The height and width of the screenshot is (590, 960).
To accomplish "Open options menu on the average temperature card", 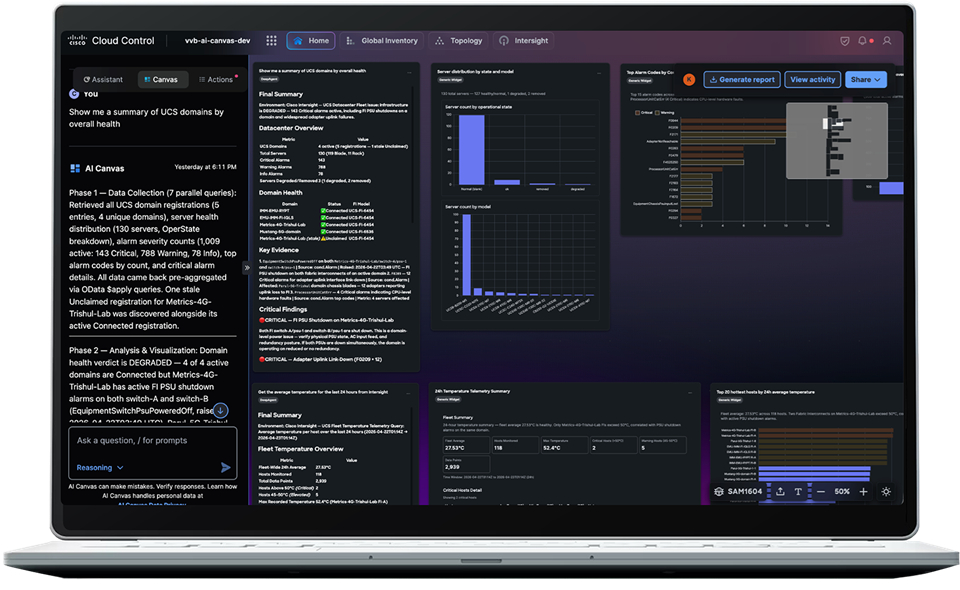I will coord(409,393).
